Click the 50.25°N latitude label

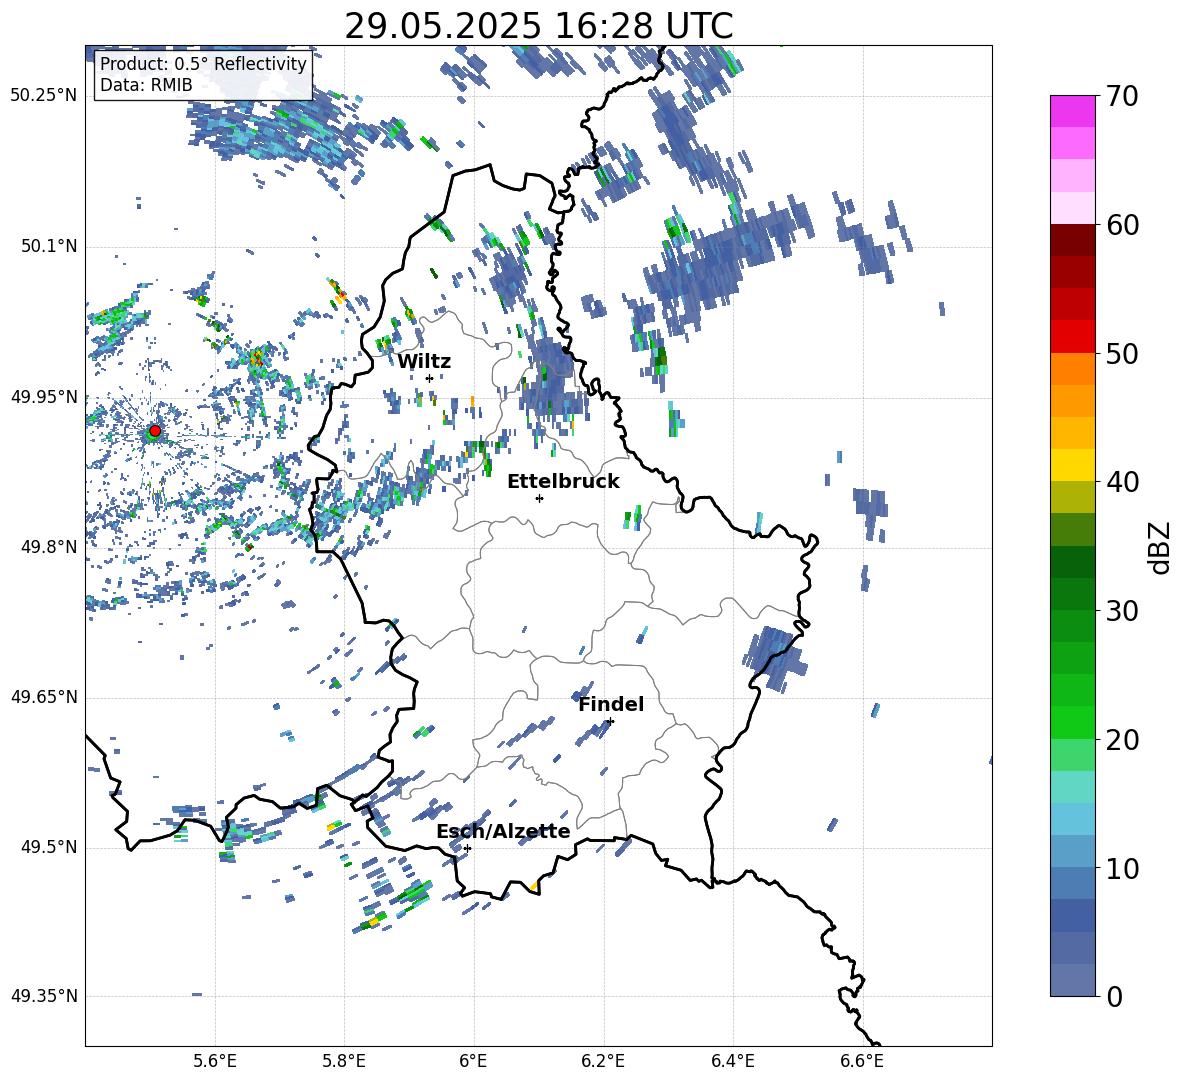44,96
